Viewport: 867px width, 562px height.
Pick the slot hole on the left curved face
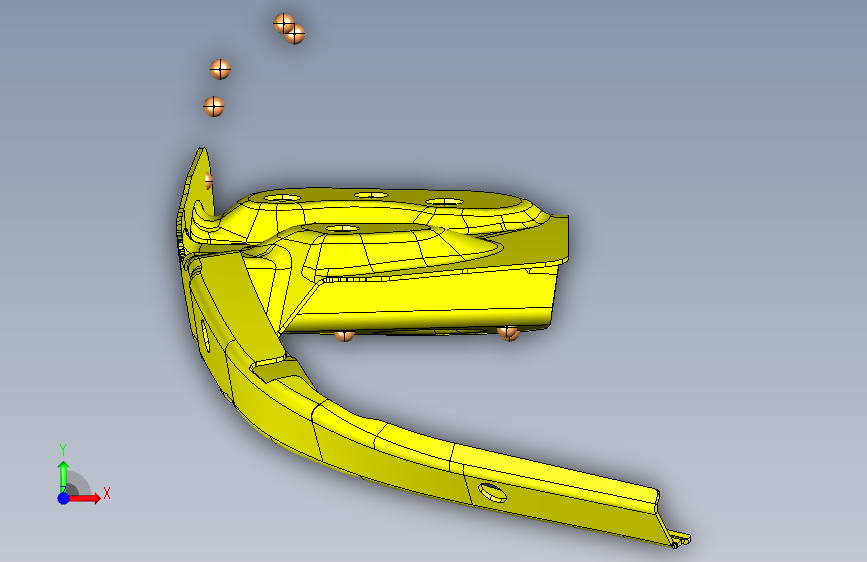pos(205,335)
